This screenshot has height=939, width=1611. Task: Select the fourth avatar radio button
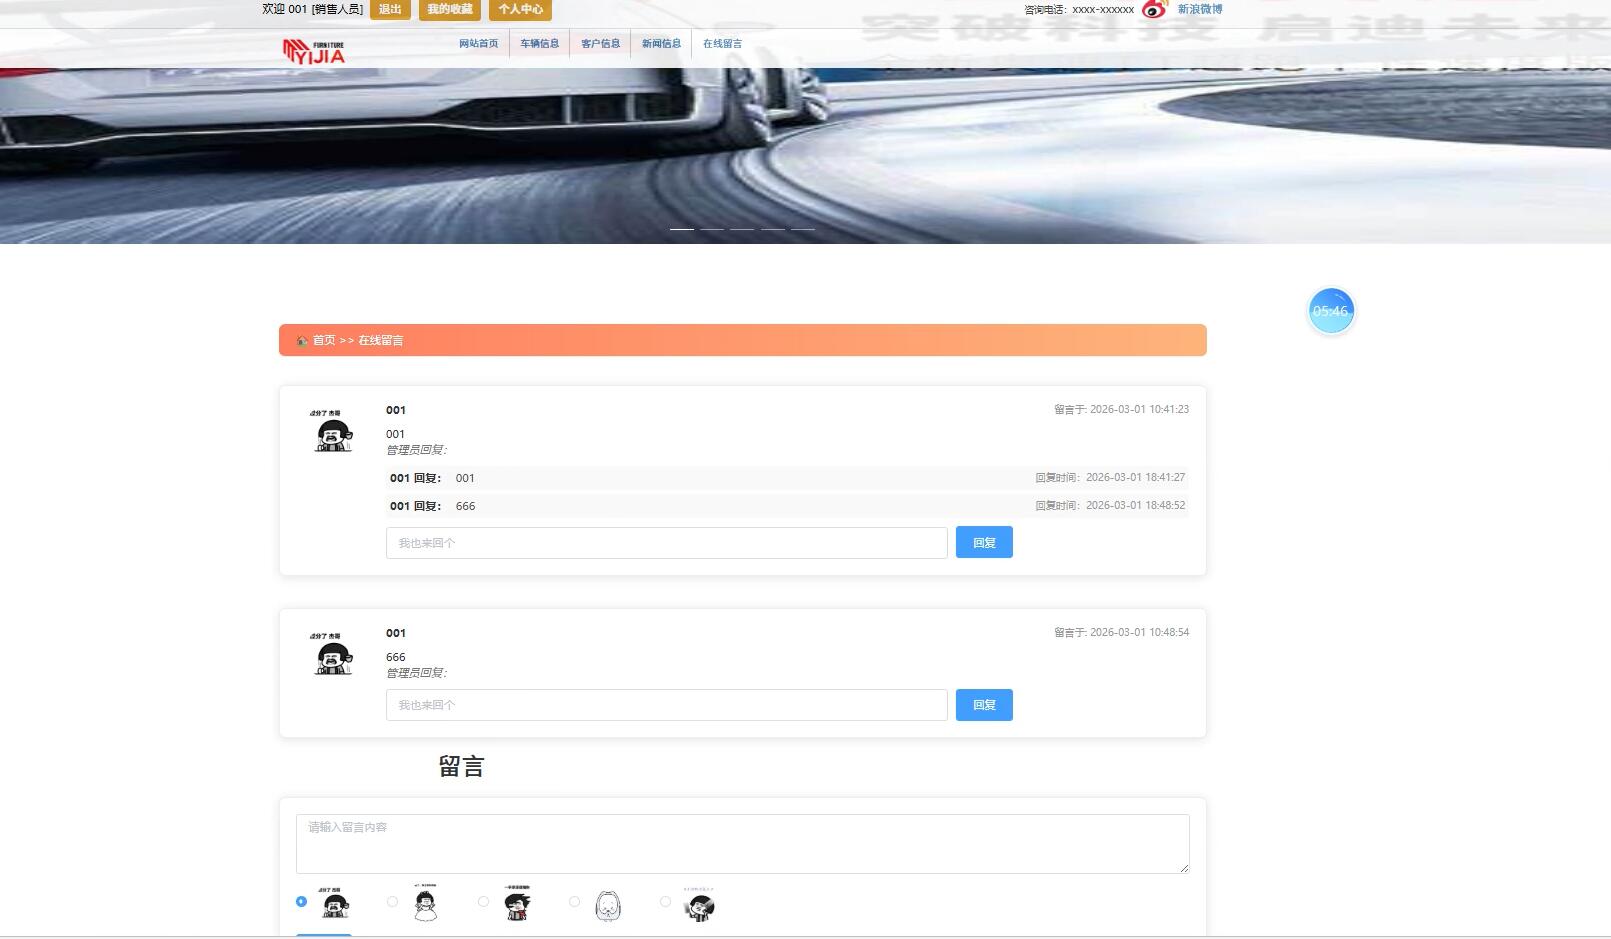pos(574,902)
